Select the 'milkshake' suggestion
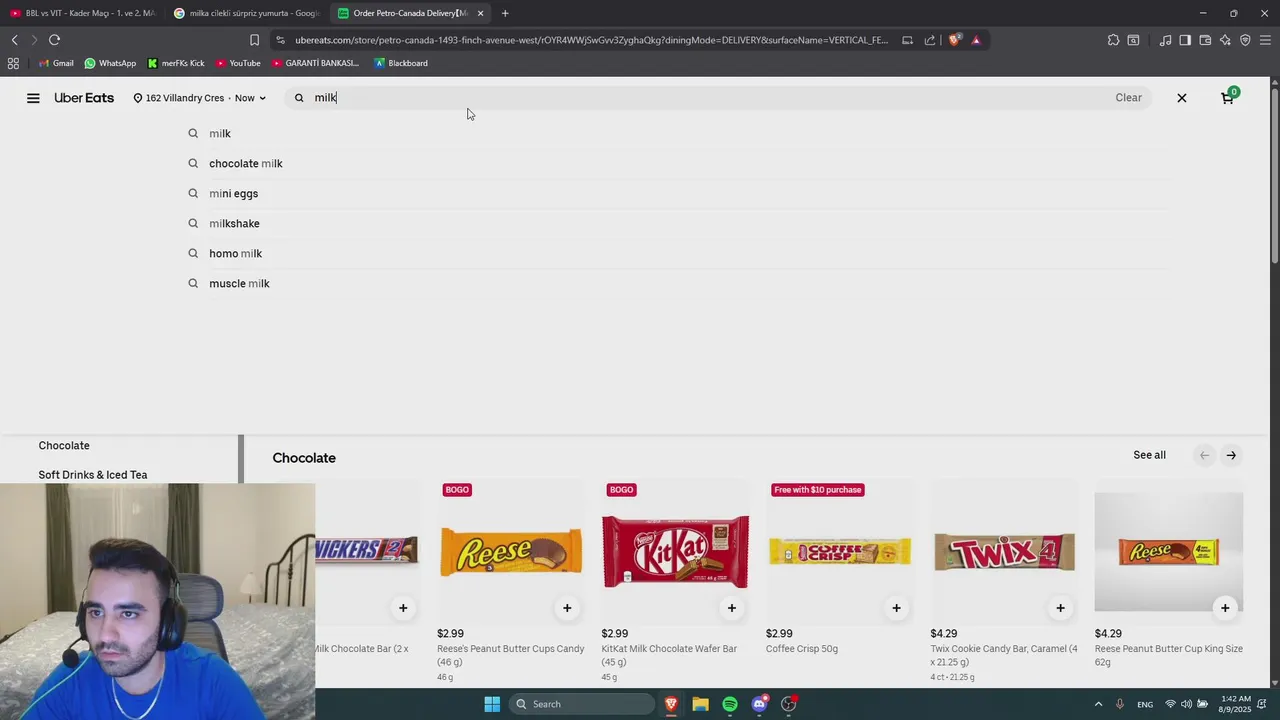This screenshot has height=720, width=1280. point(234,223)
